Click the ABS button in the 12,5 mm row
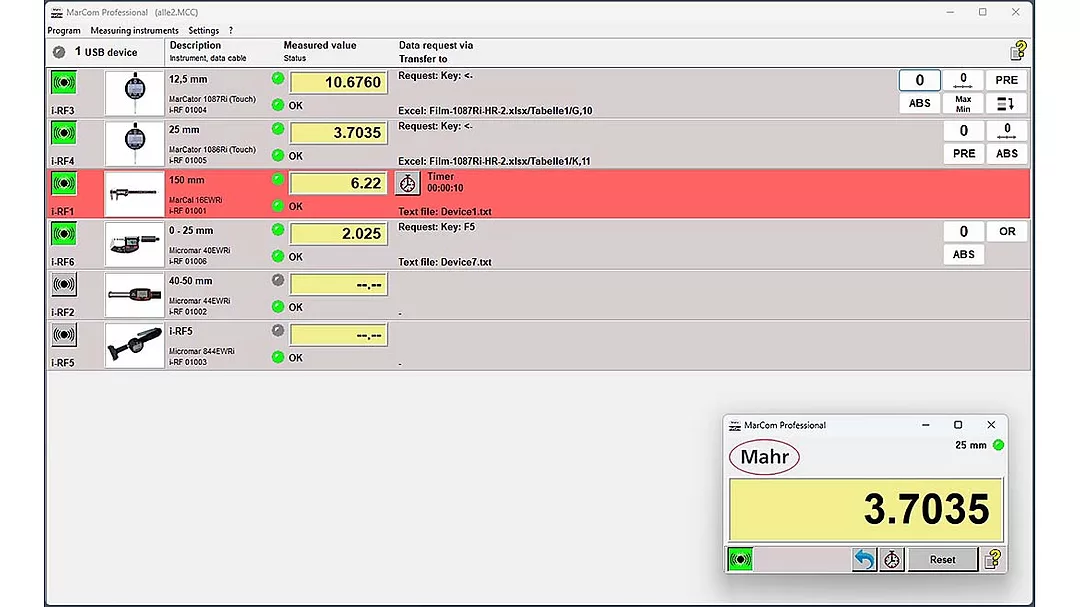This screenshot has width=1080, height=607. [920, 103]
